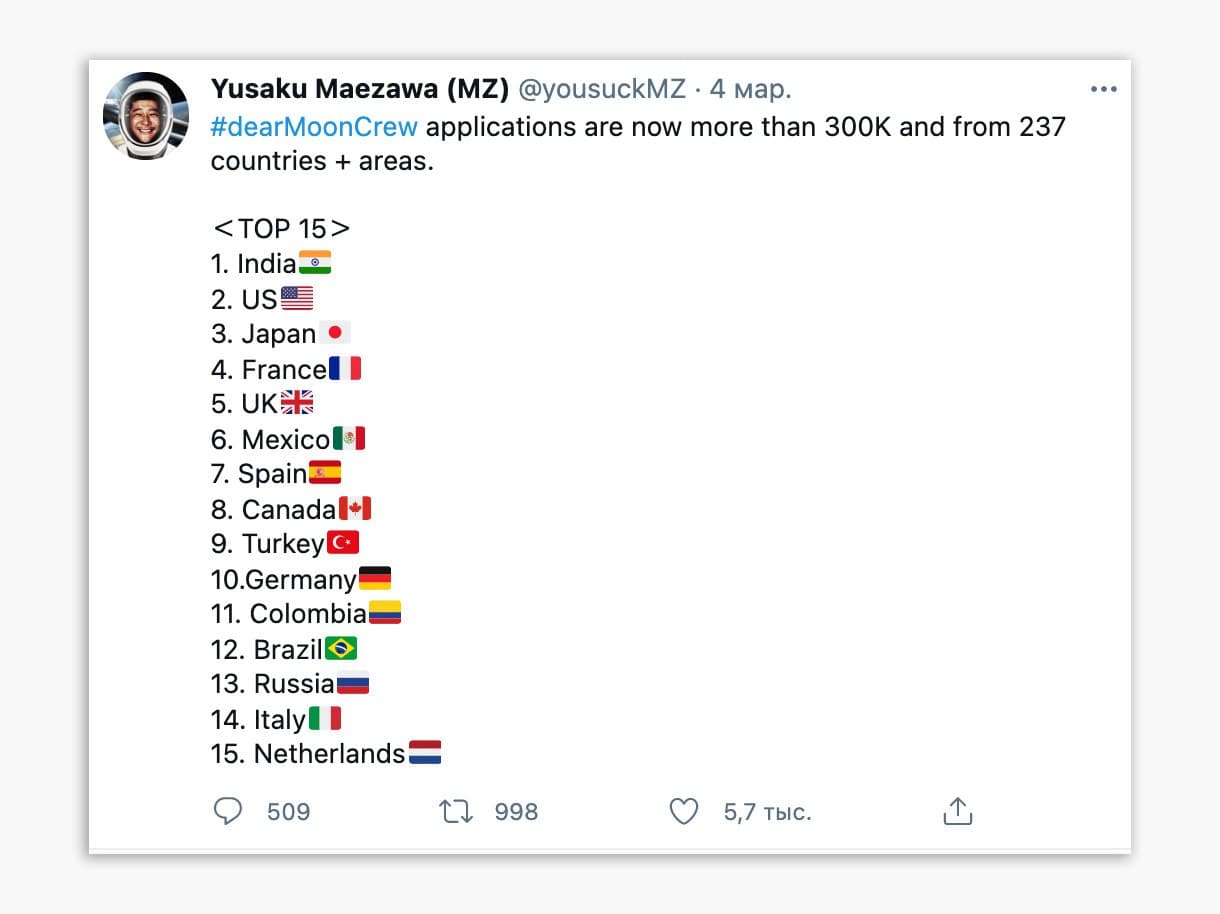The width and height of the screenshot is (1220, 914).
Task: Click the 509 replies count
Action: [x=288, y=812]
